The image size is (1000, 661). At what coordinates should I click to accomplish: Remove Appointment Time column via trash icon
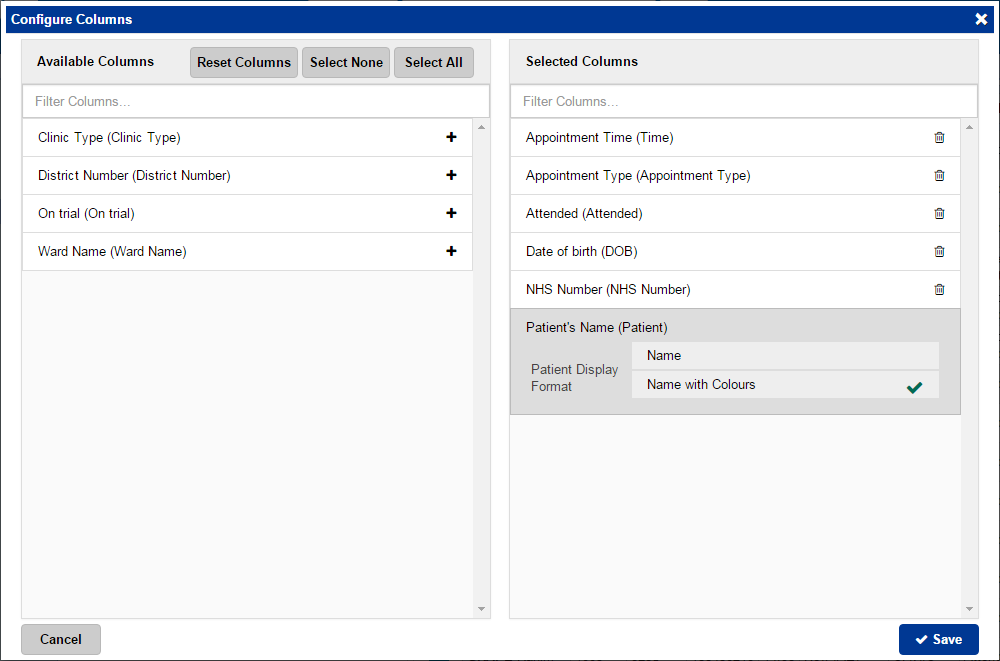click(939, 138)
